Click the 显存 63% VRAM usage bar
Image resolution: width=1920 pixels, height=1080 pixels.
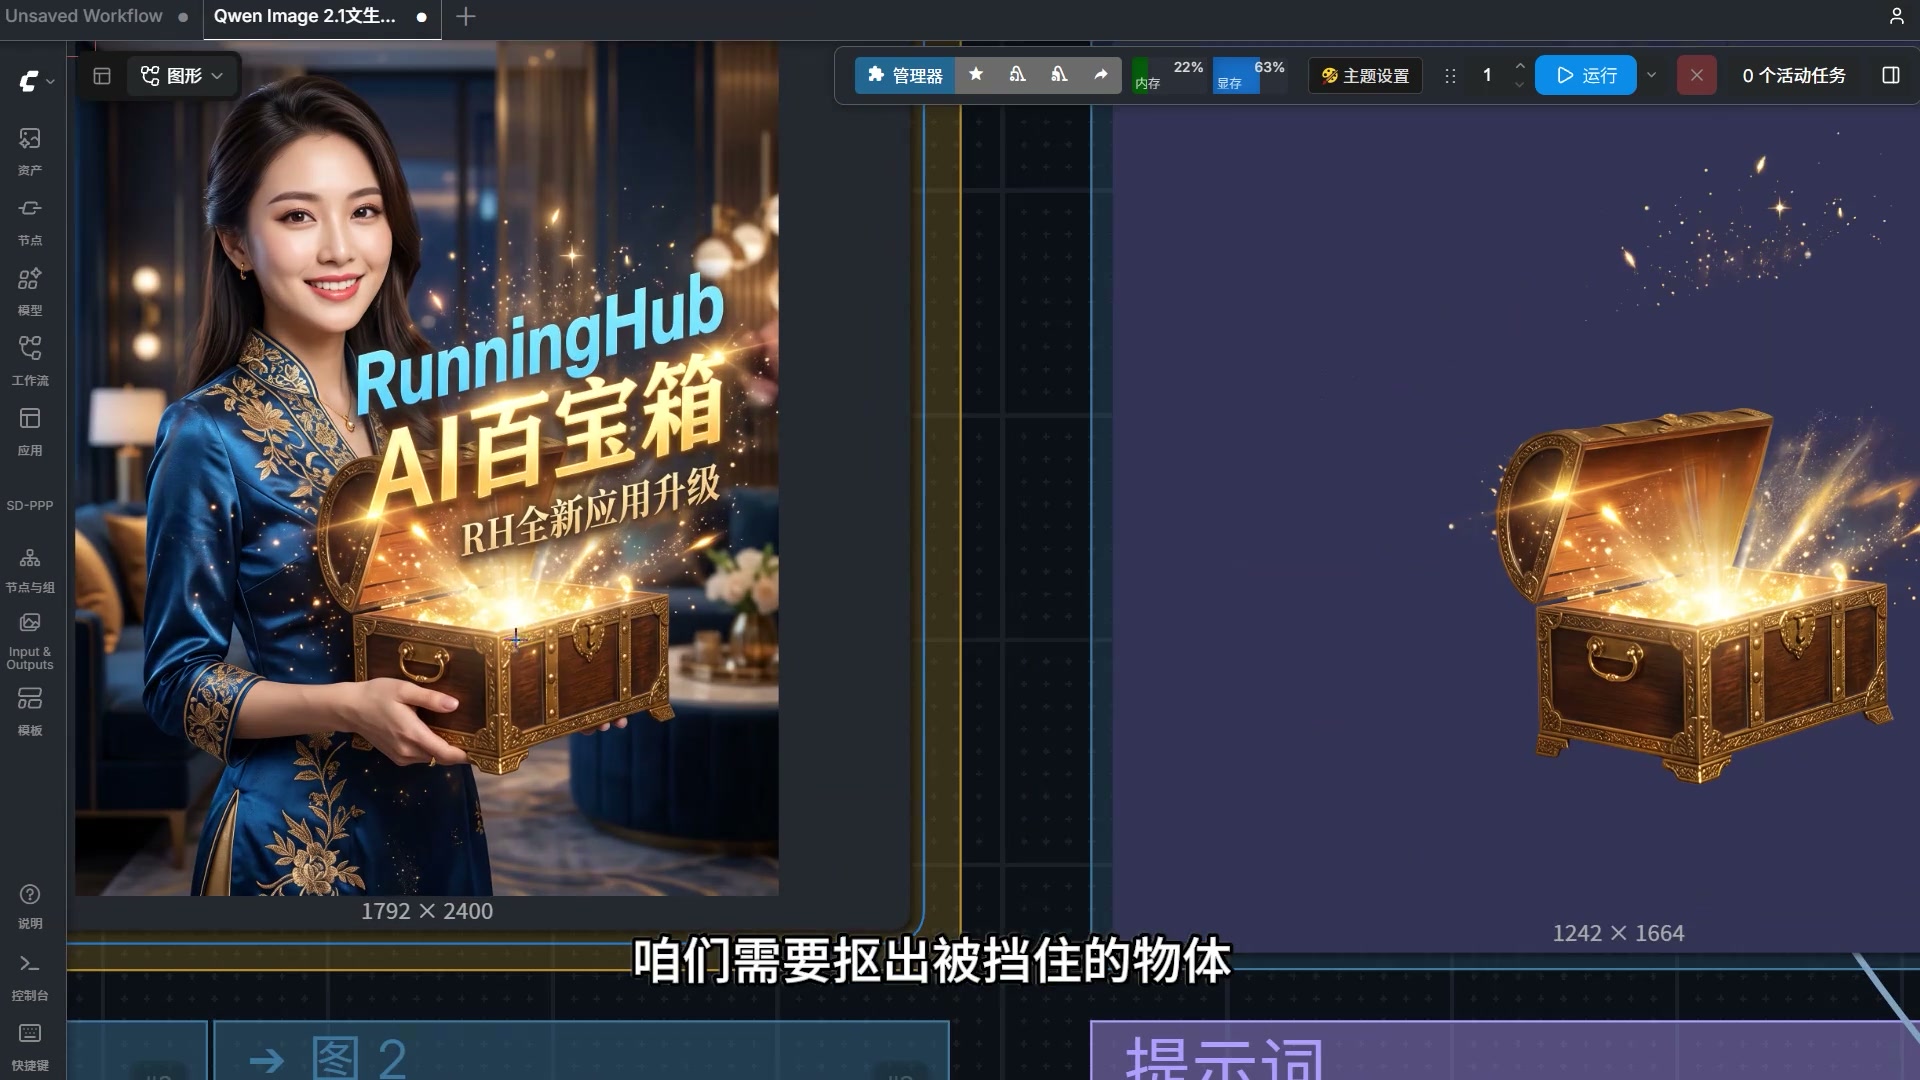(x=1249, y=75)
